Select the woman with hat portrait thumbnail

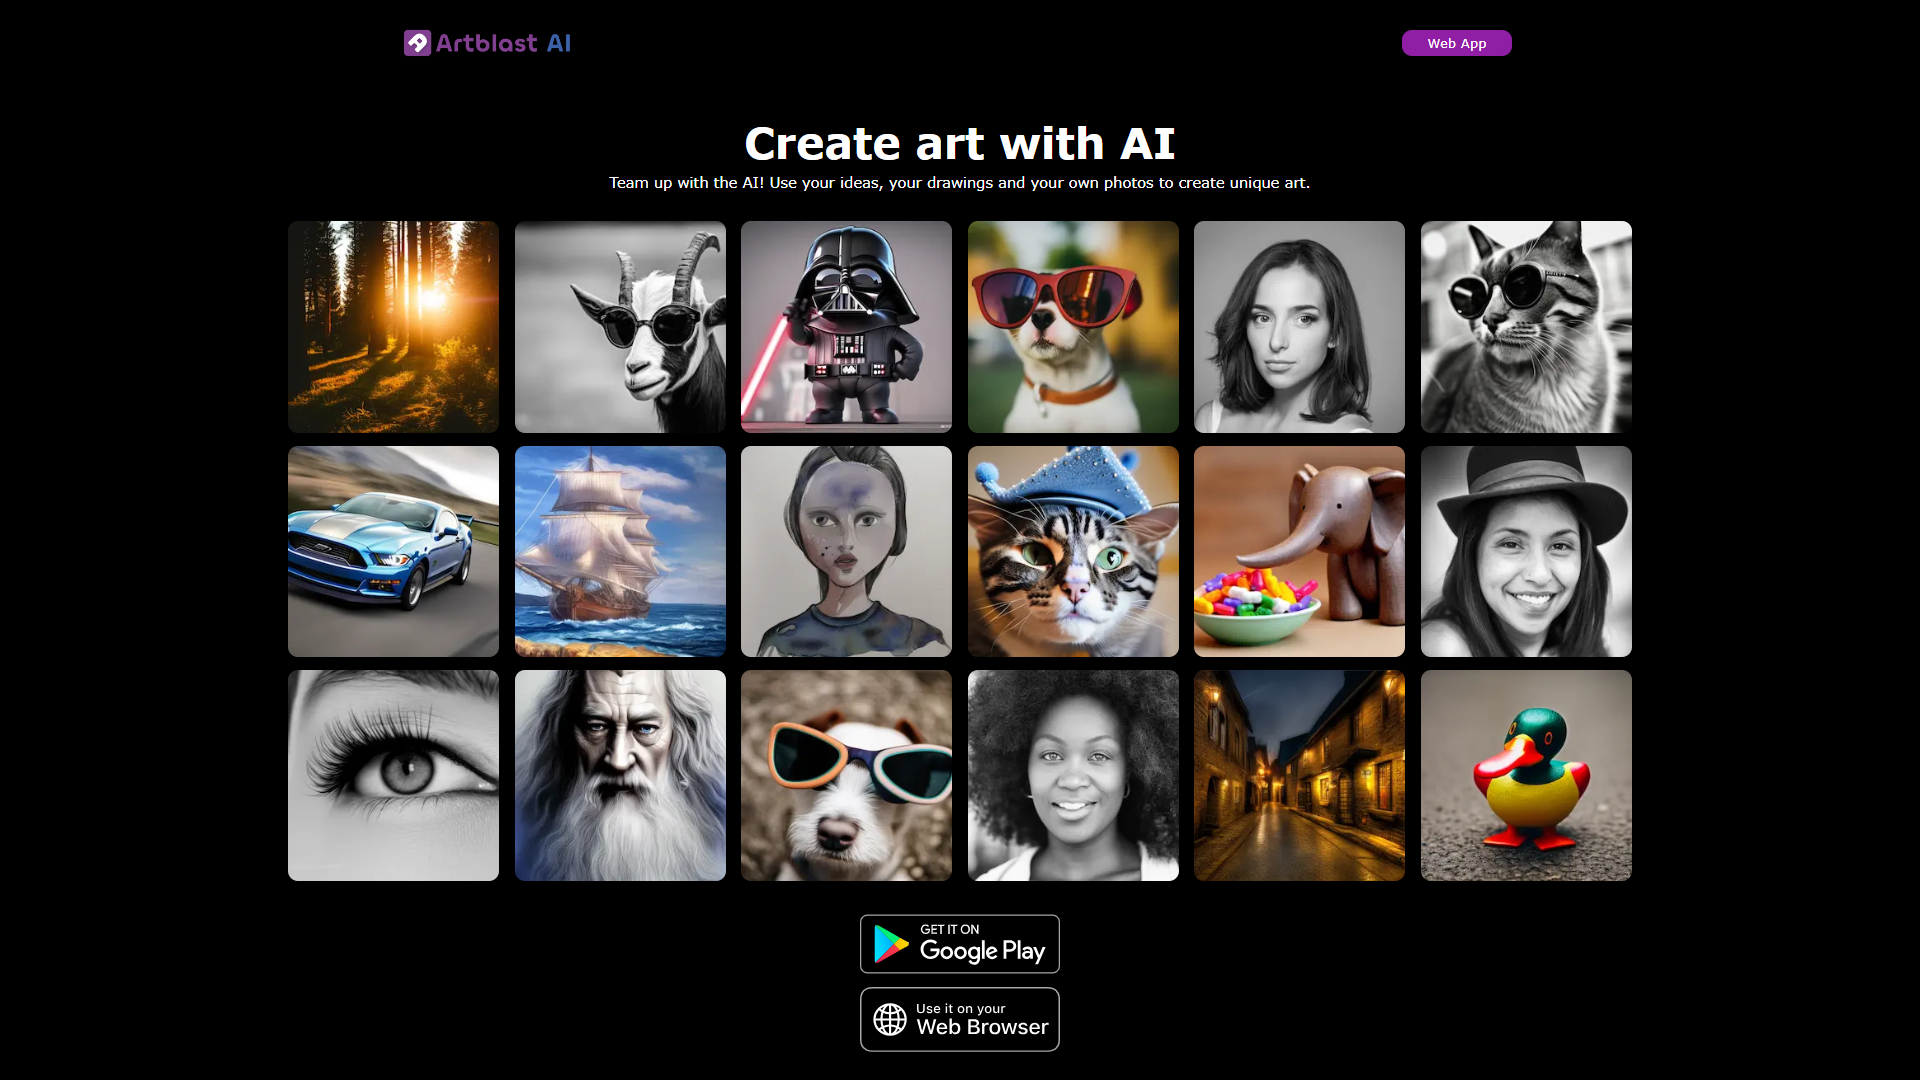[1526, 551]
